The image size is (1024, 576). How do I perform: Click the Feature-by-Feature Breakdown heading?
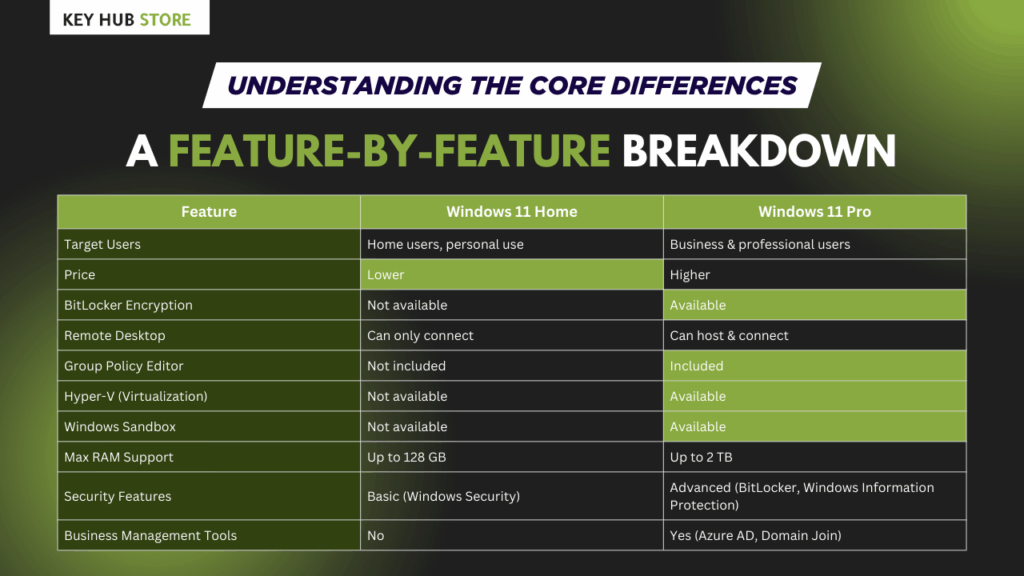[512, 150]
